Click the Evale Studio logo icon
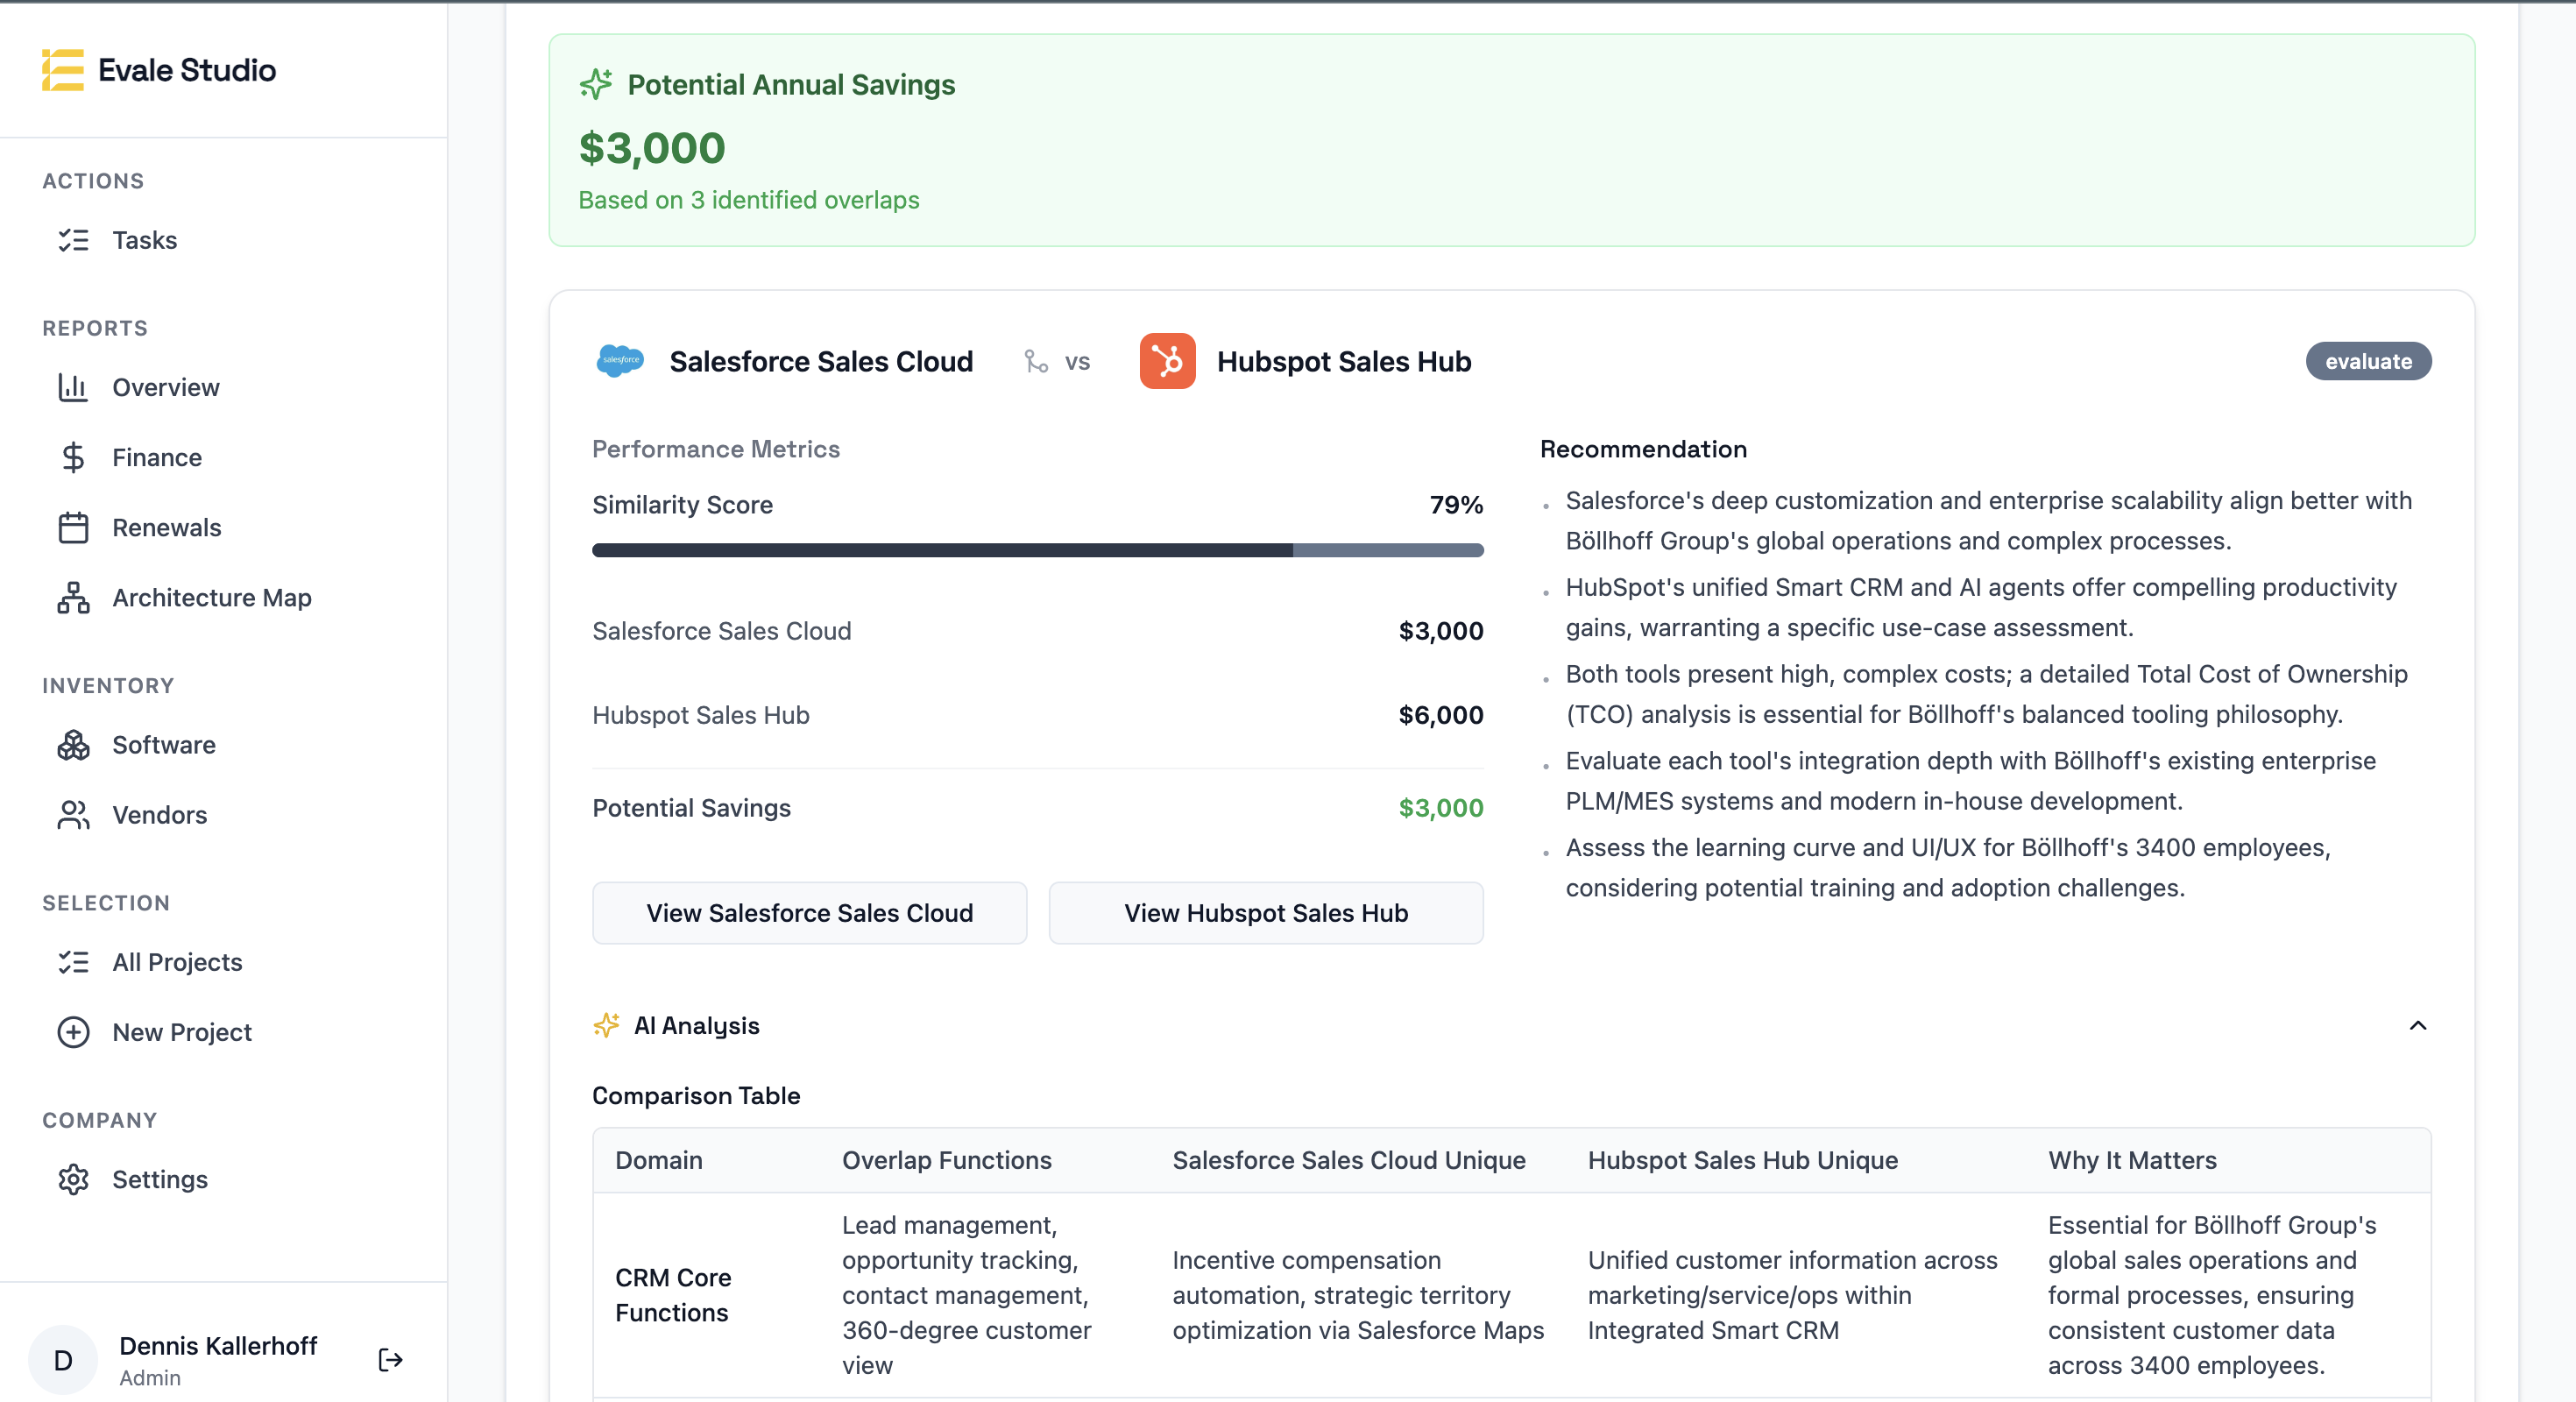 62,70
